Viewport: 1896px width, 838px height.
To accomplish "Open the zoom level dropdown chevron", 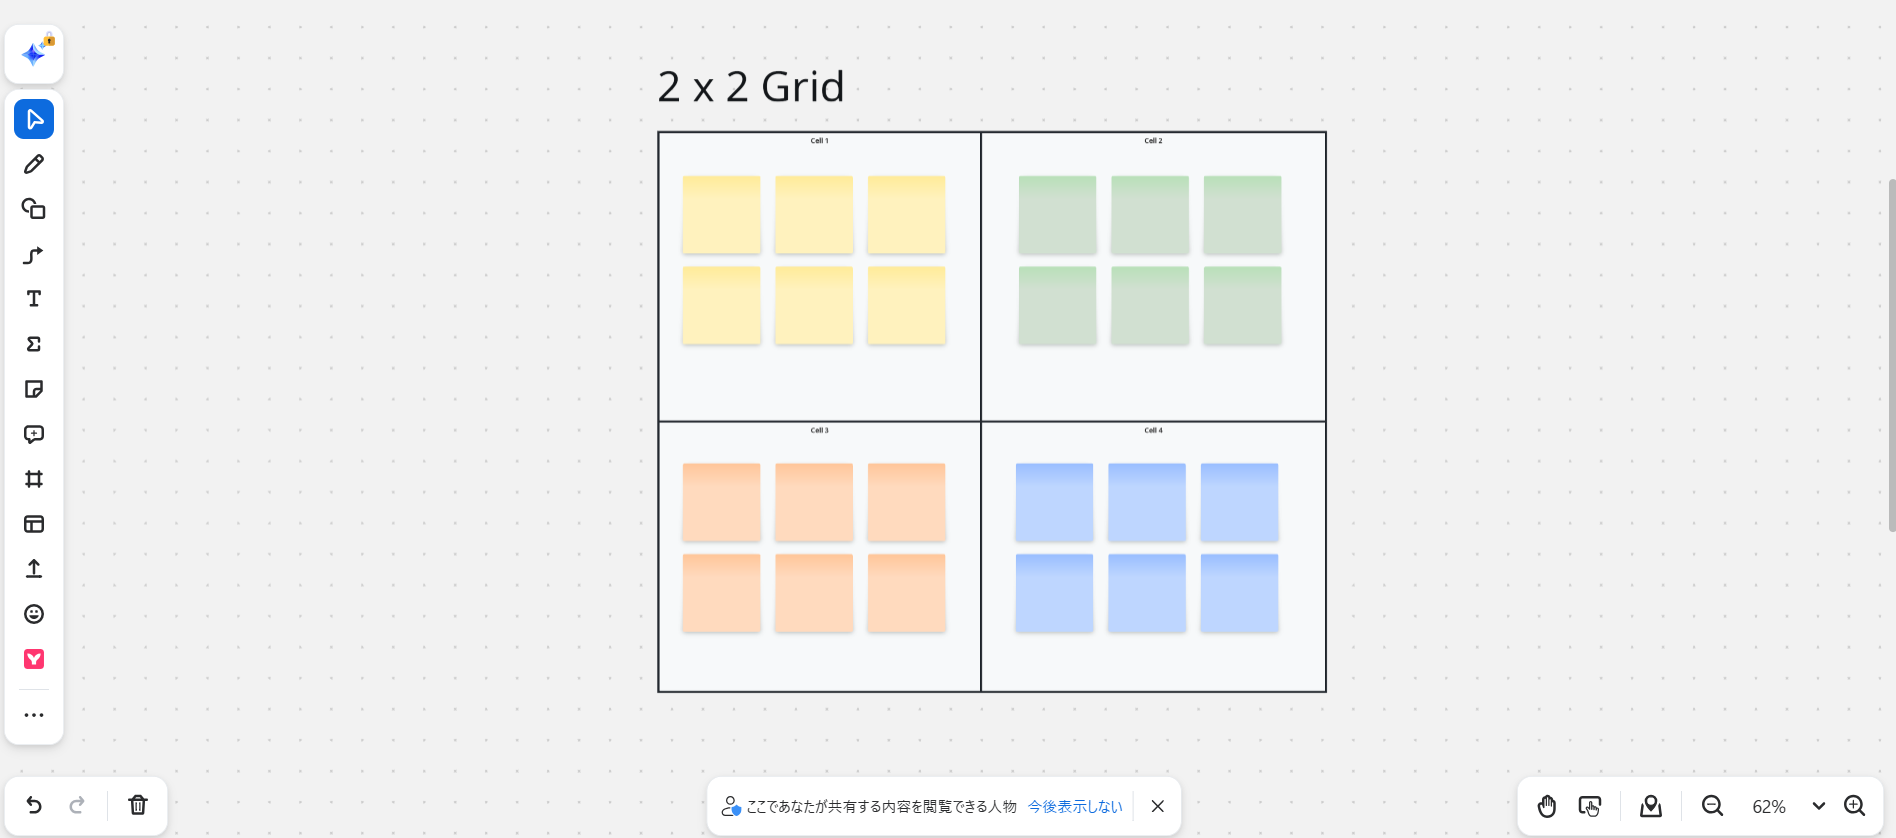I will point(1818,805).
